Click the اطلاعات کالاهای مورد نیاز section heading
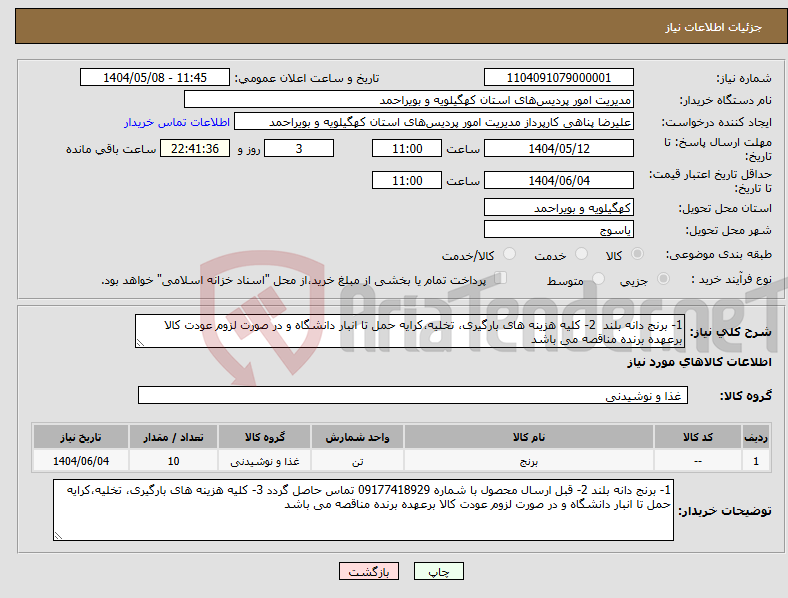788x598 pixels. point(699,362)
